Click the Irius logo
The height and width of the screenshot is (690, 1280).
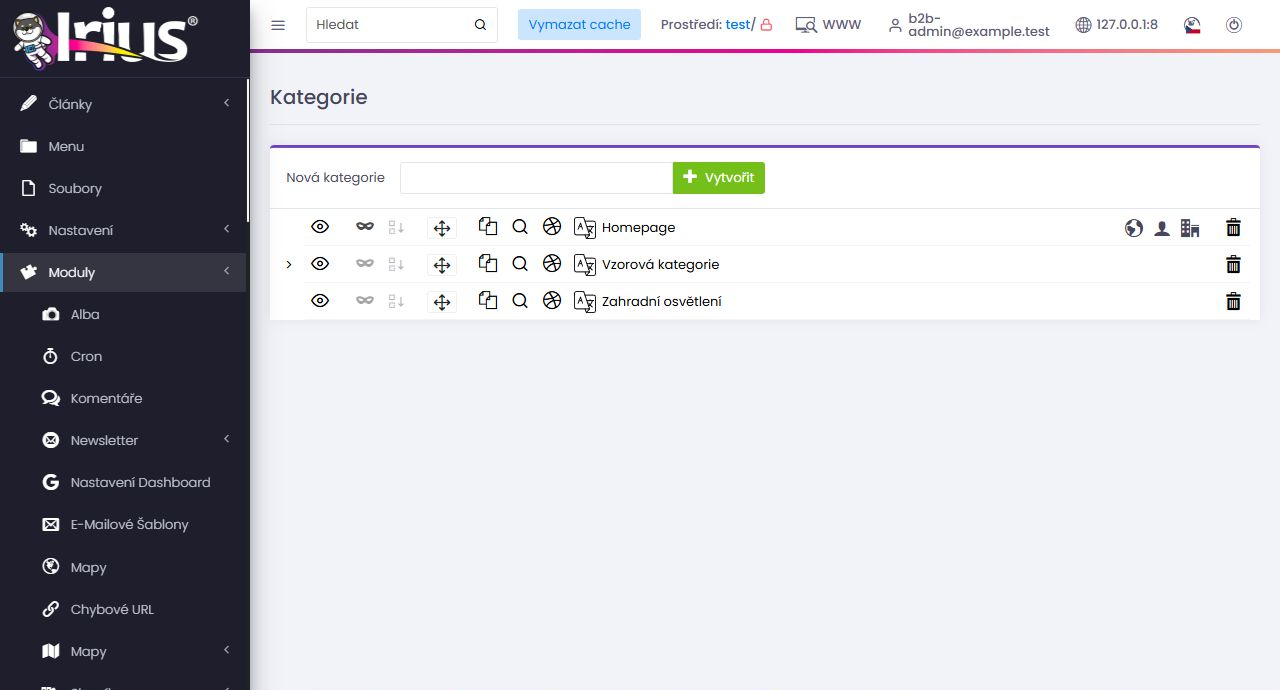(105, 39)
